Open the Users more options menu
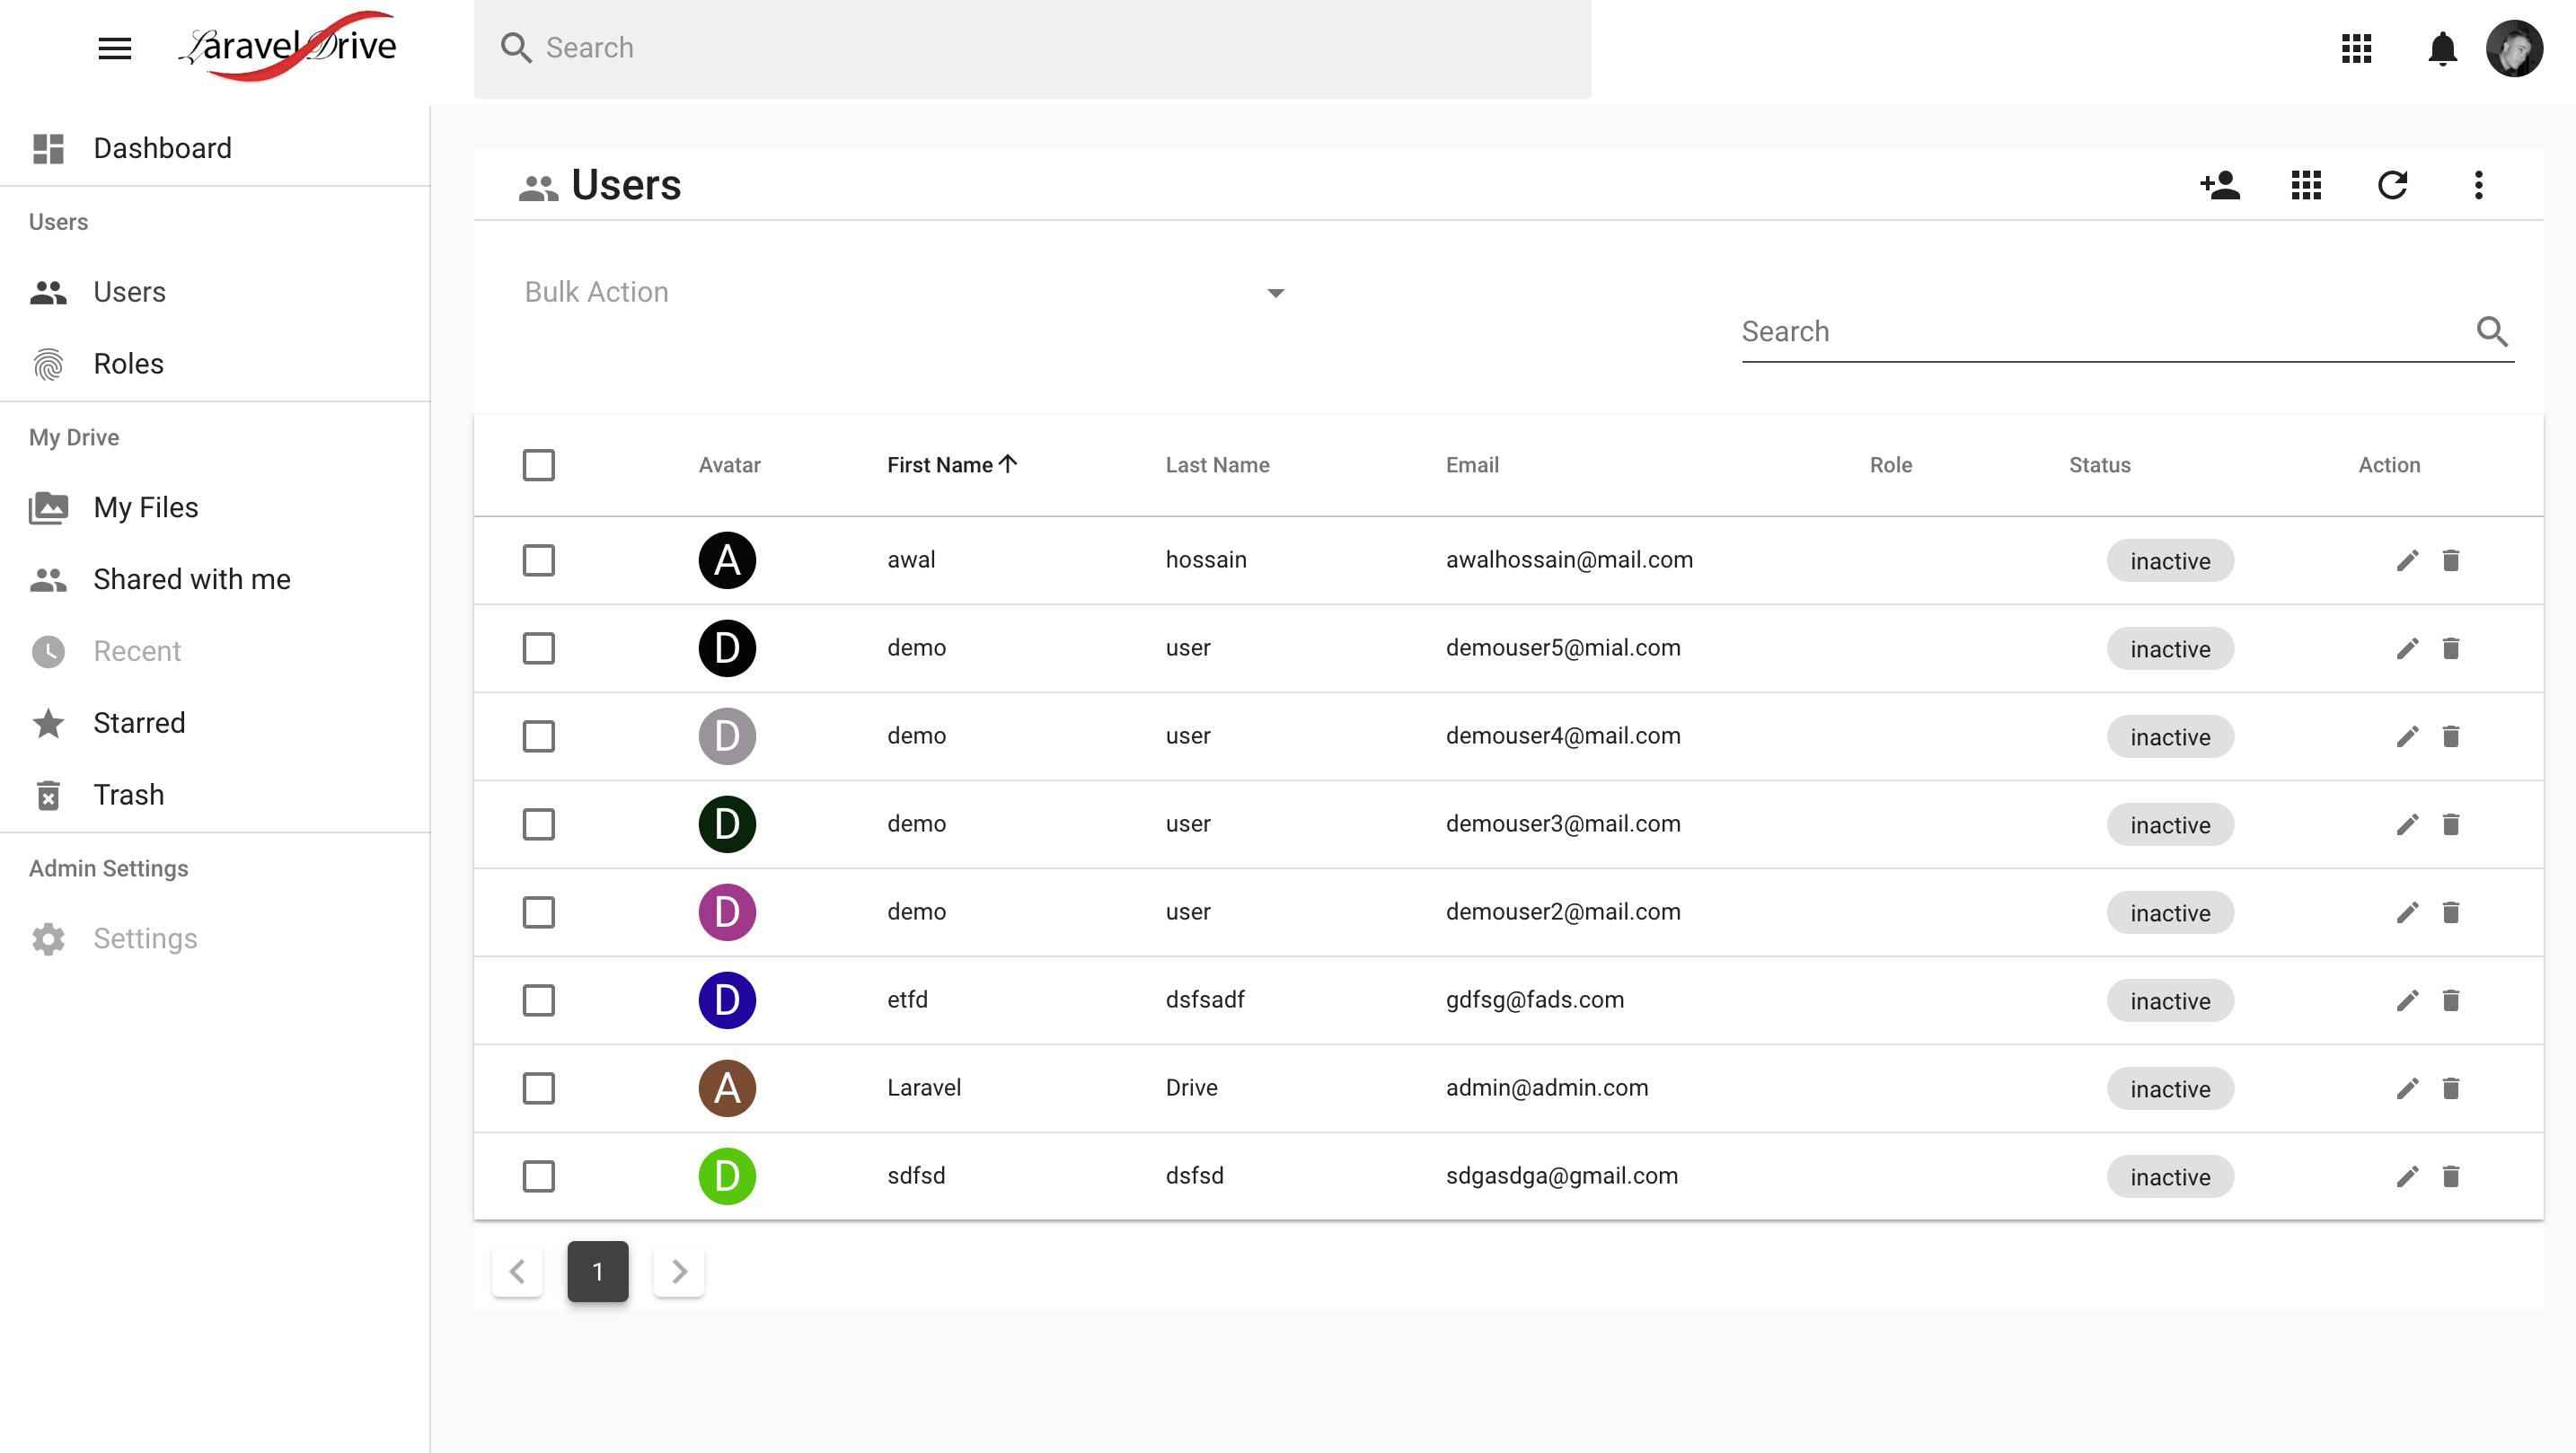 [2478, 185]
